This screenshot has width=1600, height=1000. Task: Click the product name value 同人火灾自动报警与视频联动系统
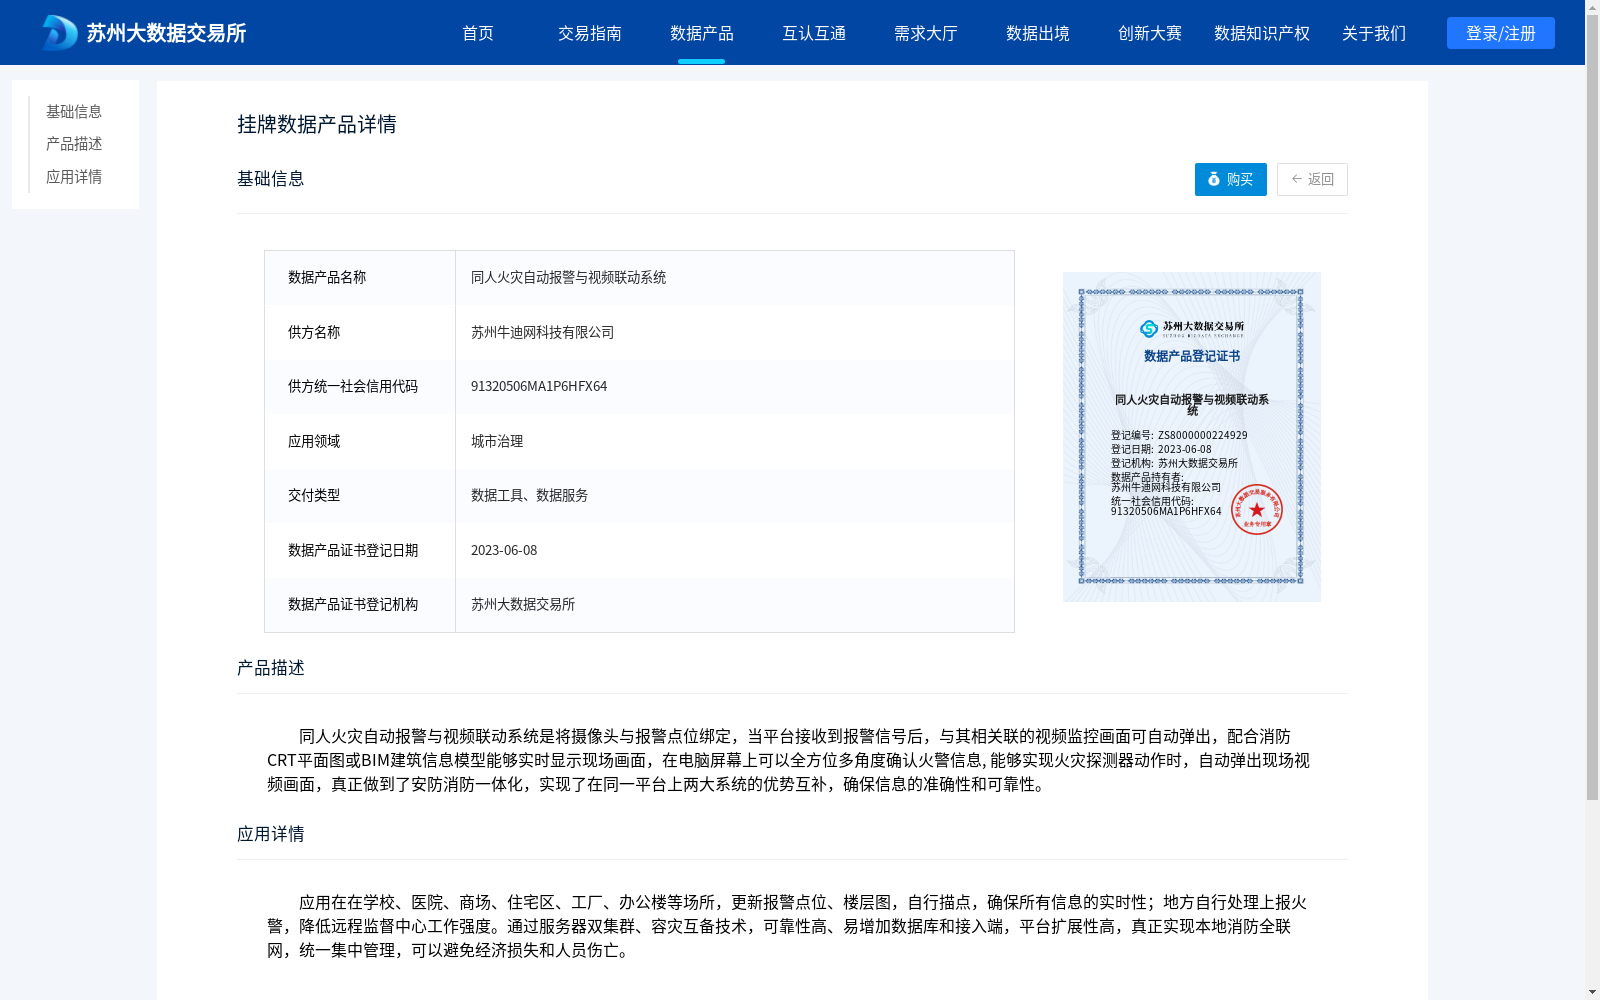coord(568,277)
